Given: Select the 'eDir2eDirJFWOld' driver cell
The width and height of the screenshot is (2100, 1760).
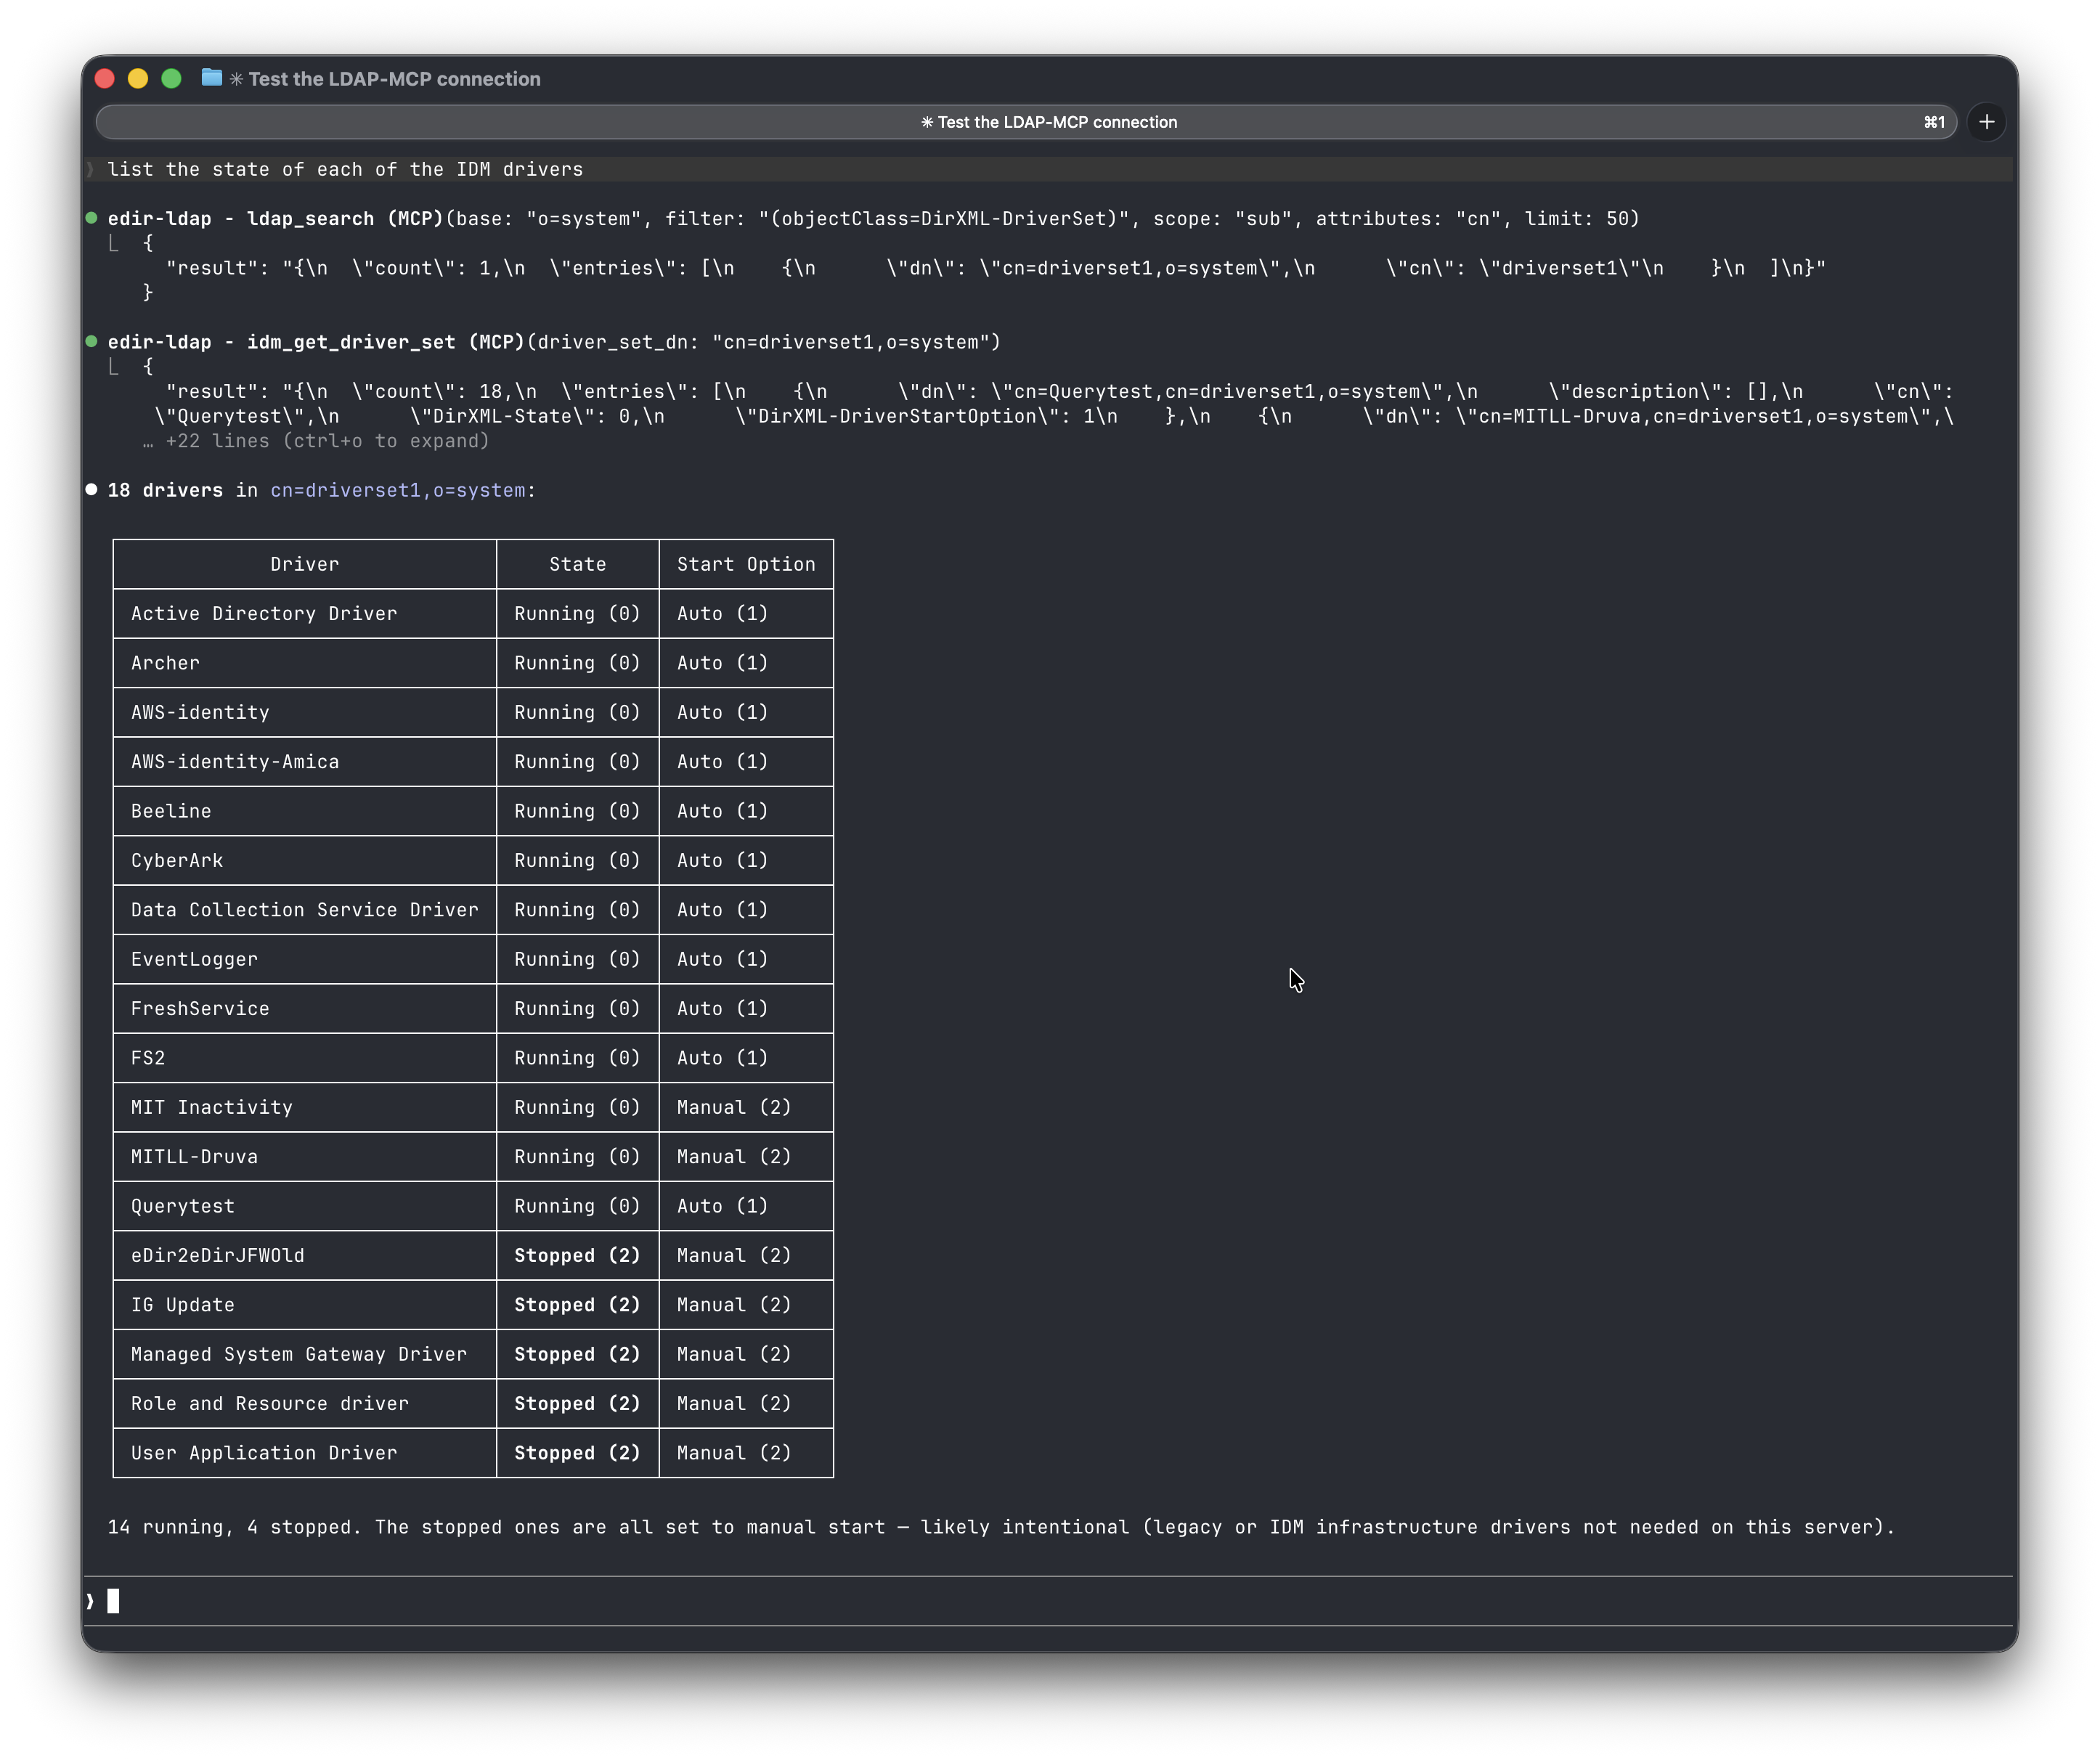Looking at the screenshot, I should pos(305,1255).
